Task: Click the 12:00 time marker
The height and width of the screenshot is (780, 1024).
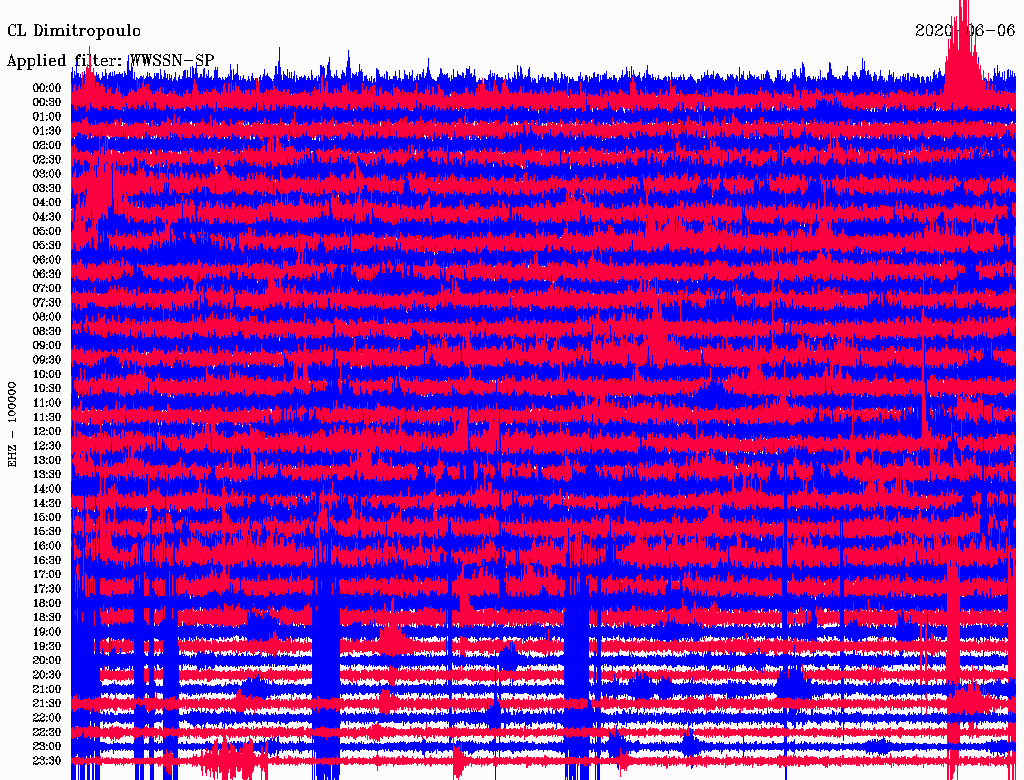Action: (47, 432)
